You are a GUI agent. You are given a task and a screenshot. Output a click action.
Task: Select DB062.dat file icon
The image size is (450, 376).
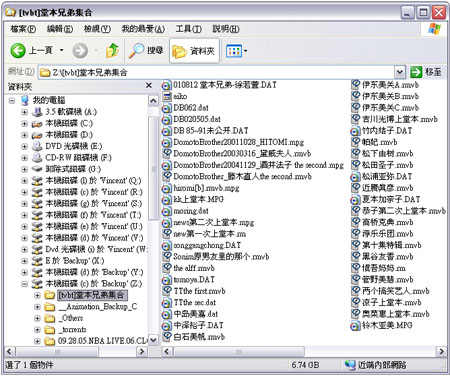point(166,108)
